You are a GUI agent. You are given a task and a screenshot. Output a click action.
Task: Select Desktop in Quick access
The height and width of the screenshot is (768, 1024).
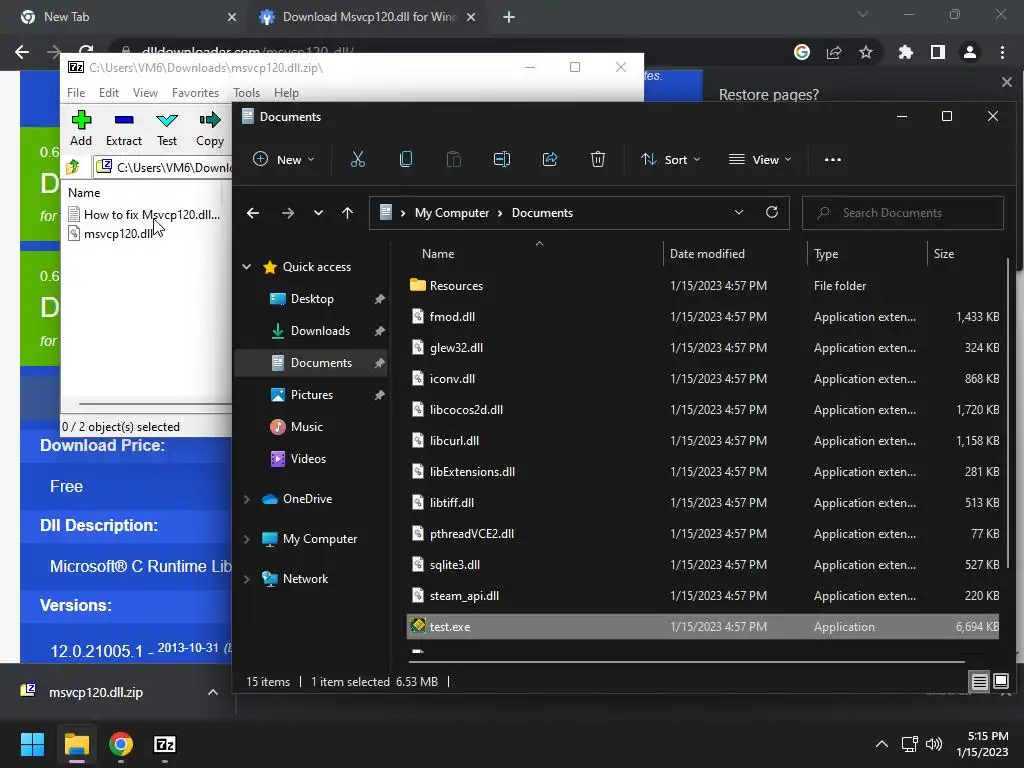click(x=312, y=299)
